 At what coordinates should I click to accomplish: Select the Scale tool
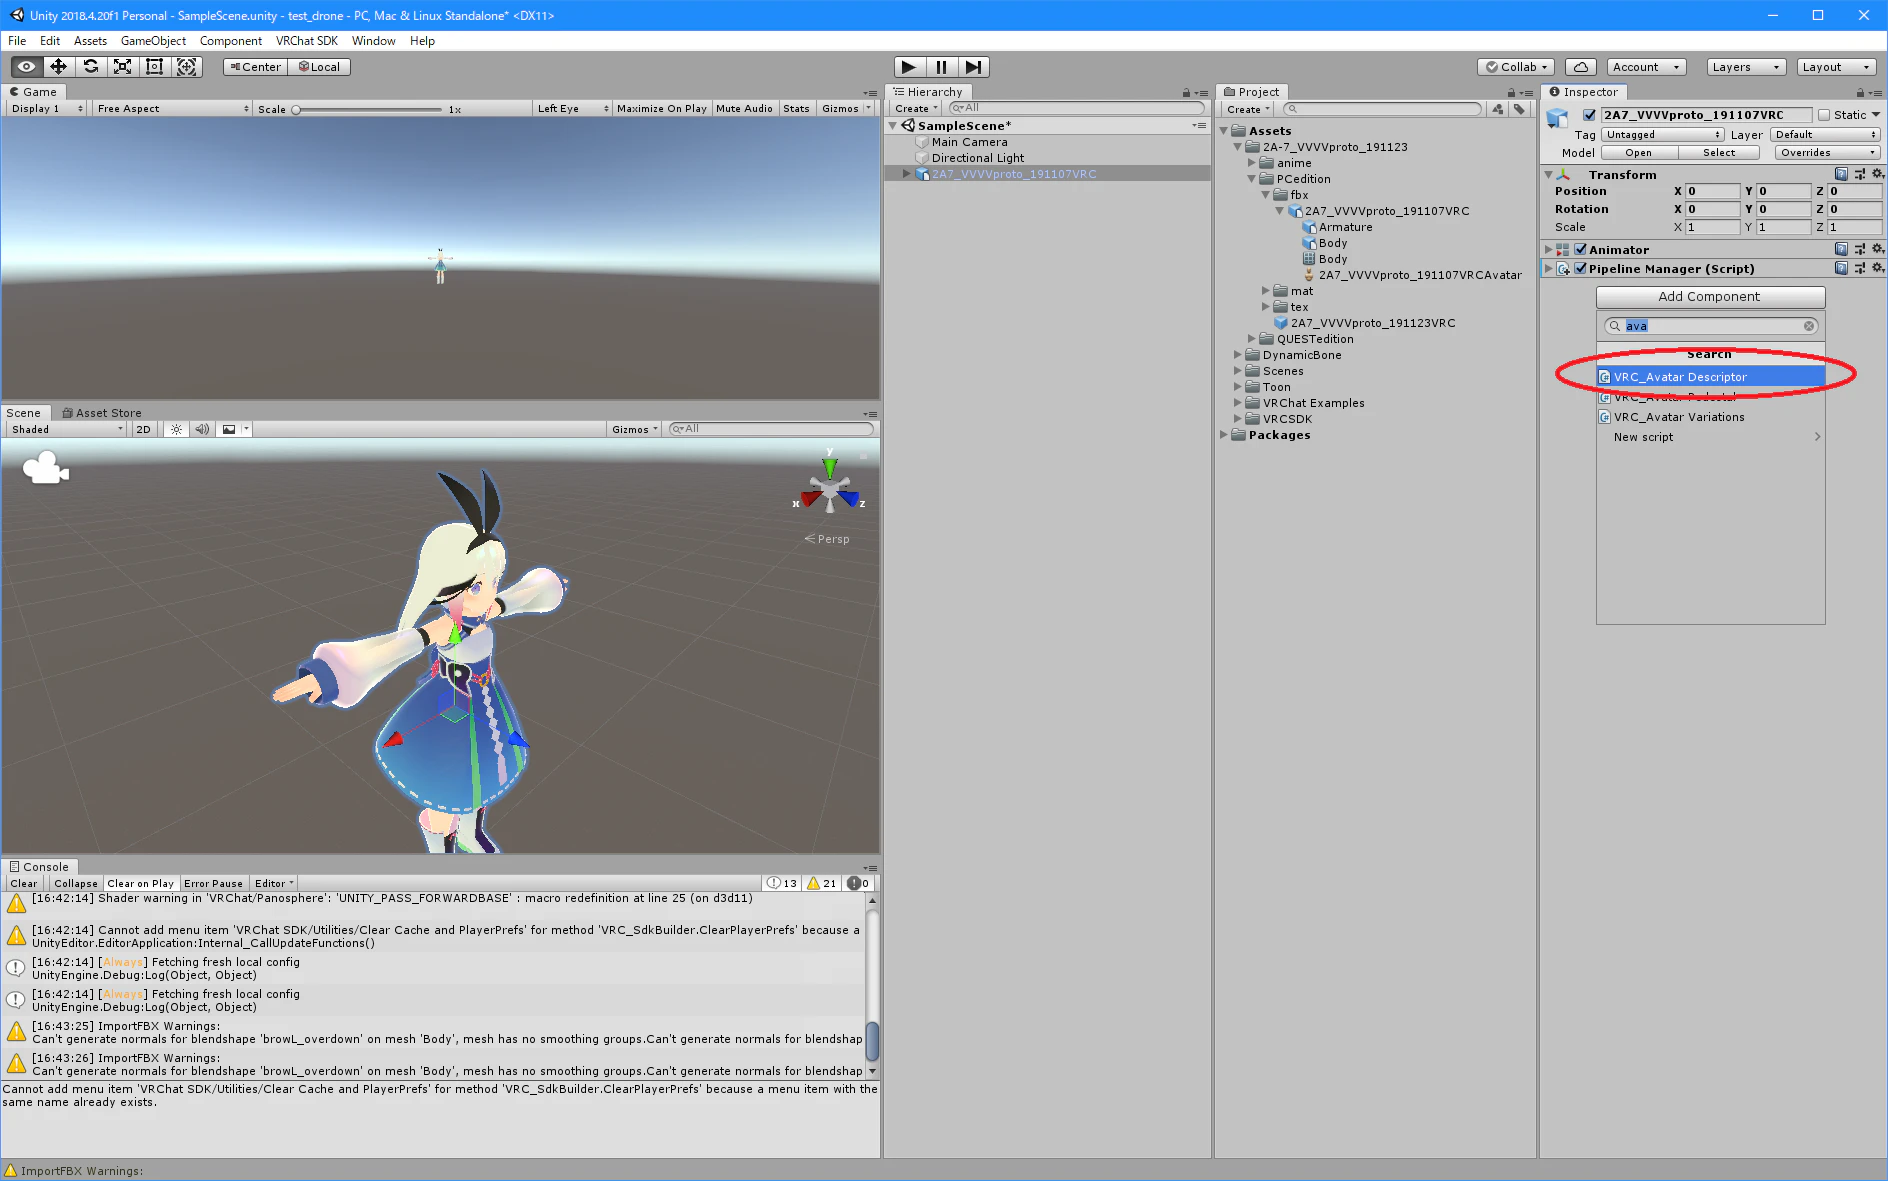[123, 67]
